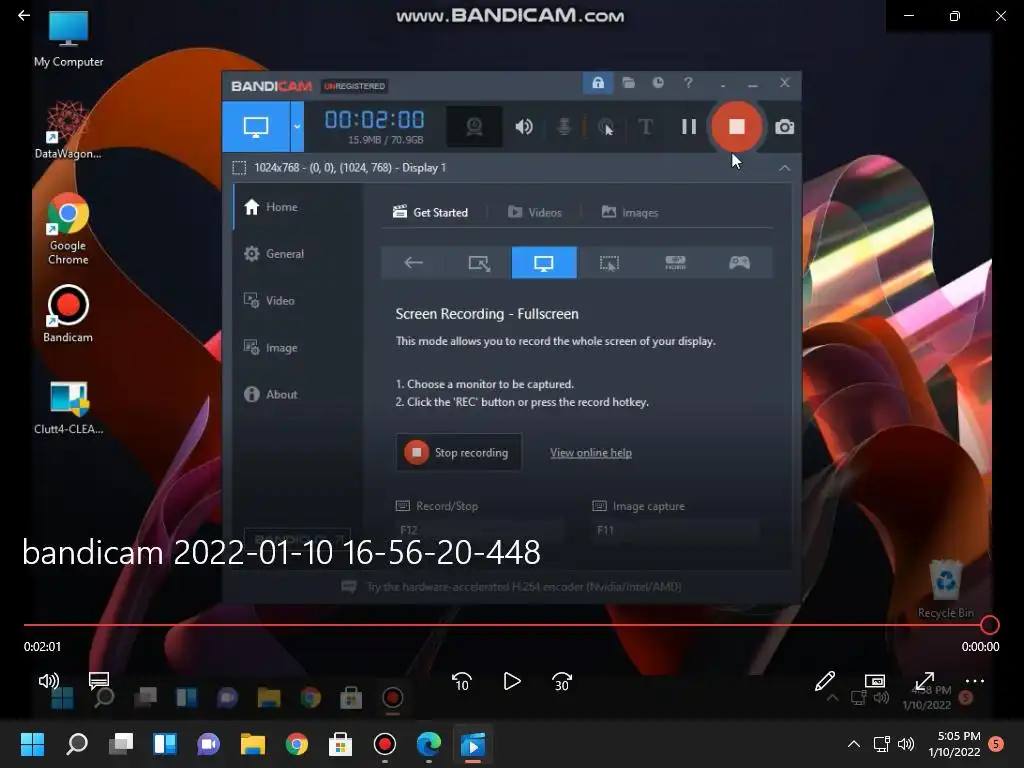Toggle Bandicam's speaker sound icon
1024x768 pixels.
click(524, 127)
